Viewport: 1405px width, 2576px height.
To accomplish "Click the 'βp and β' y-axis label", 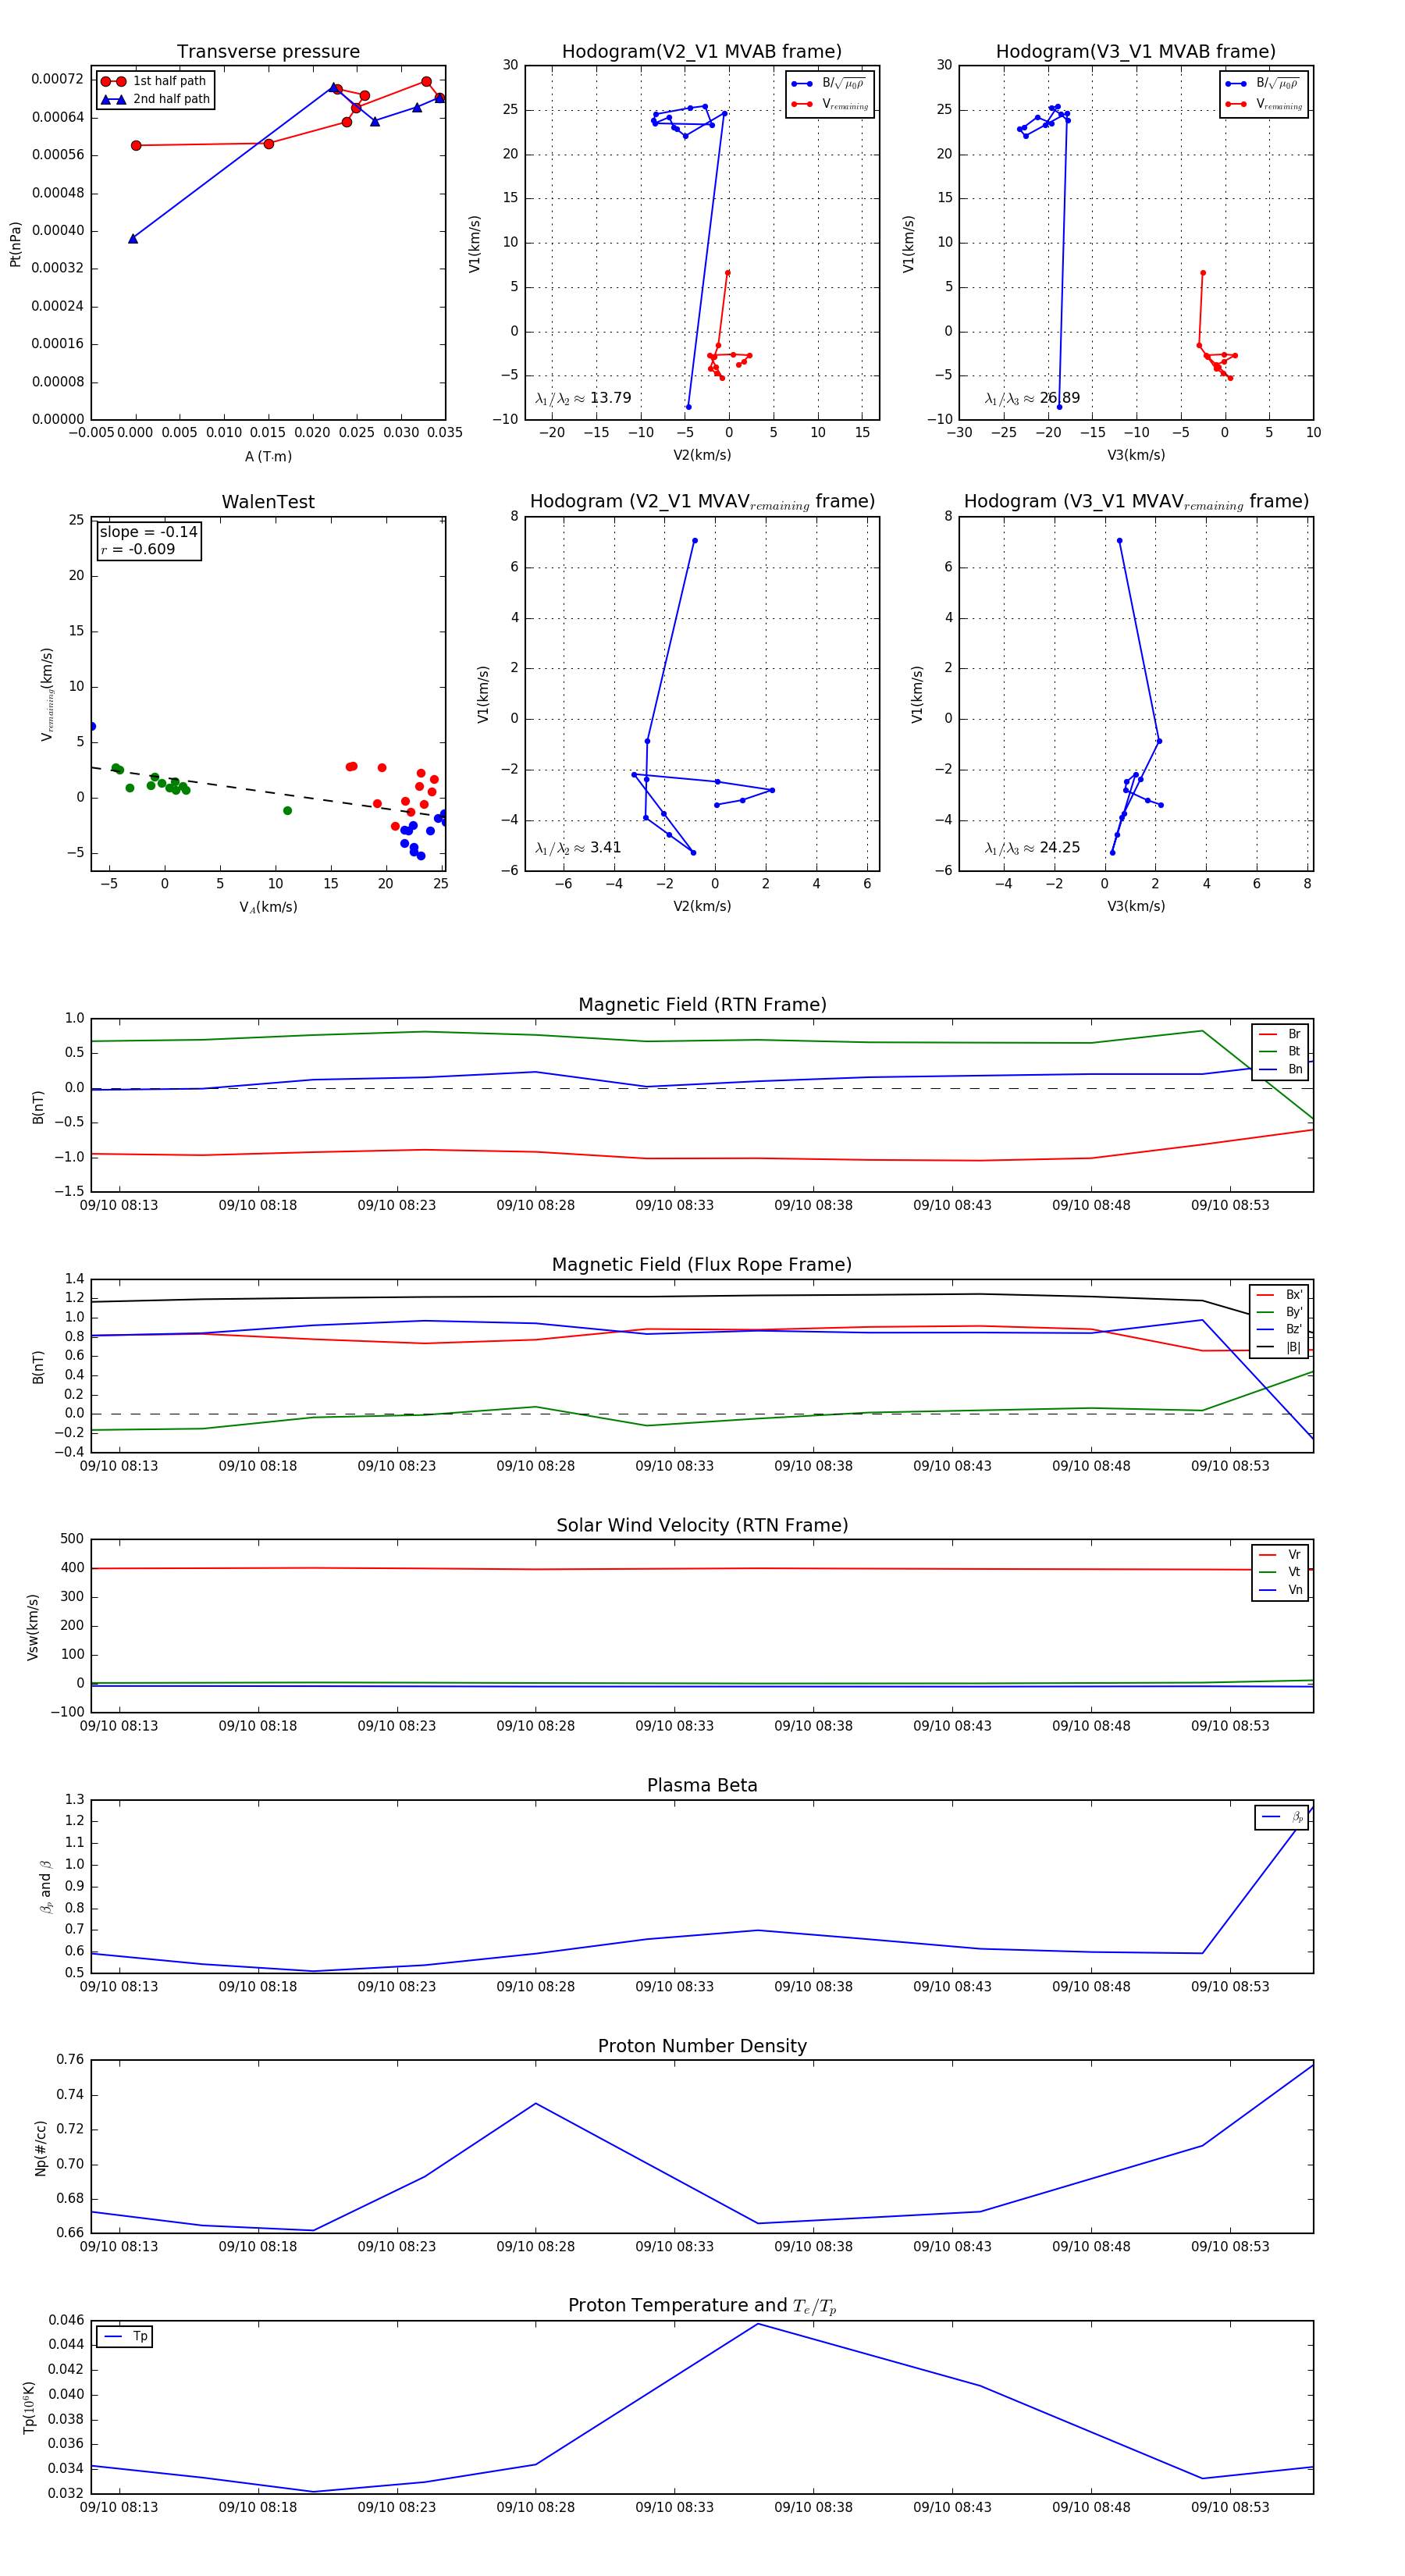I will coord(46,1887).
